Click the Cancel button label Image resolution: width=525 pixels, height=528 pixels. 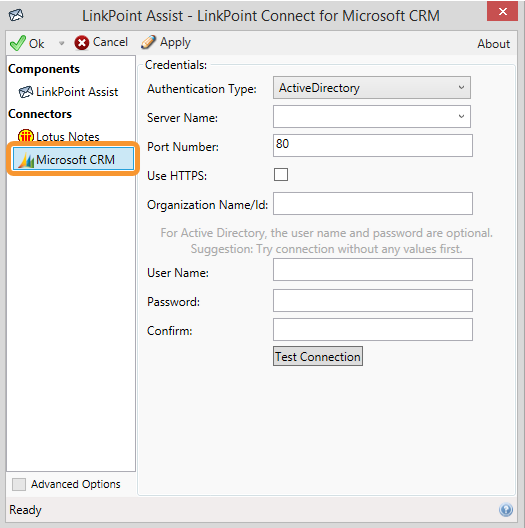pyautogui.click(x=110, y=42)
